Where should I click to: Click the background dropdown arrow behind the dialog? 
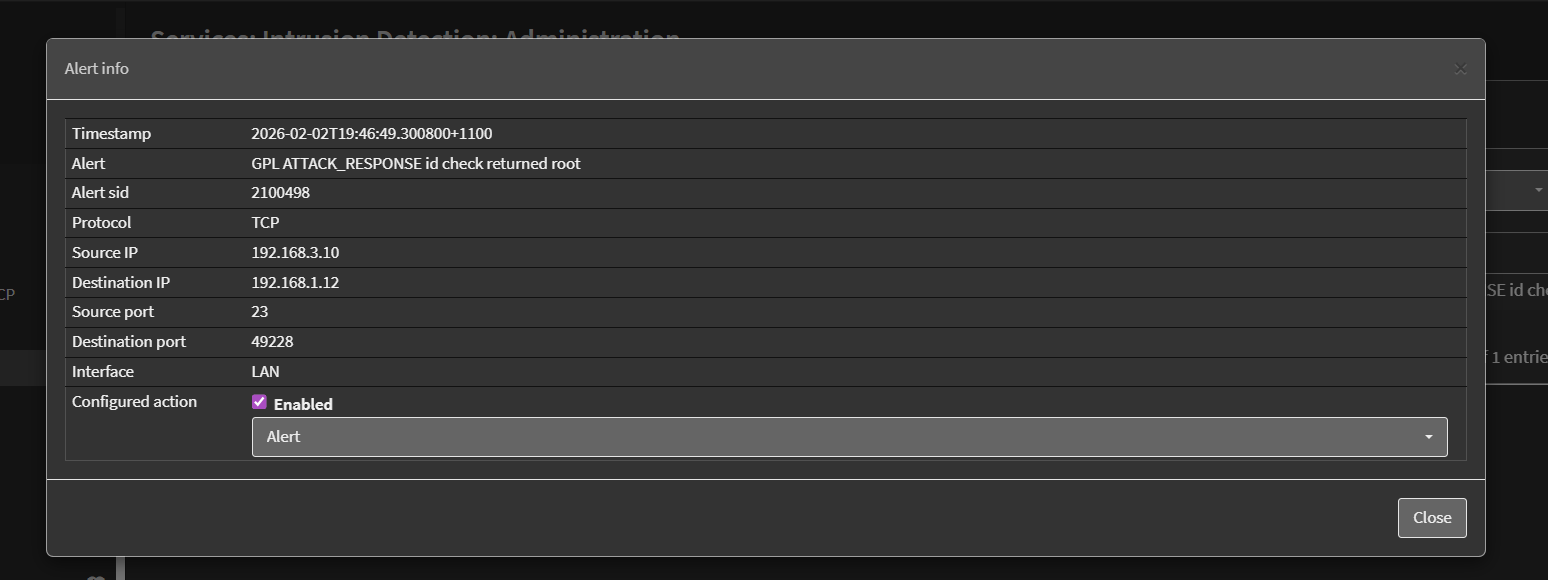tap(1537, 190)
